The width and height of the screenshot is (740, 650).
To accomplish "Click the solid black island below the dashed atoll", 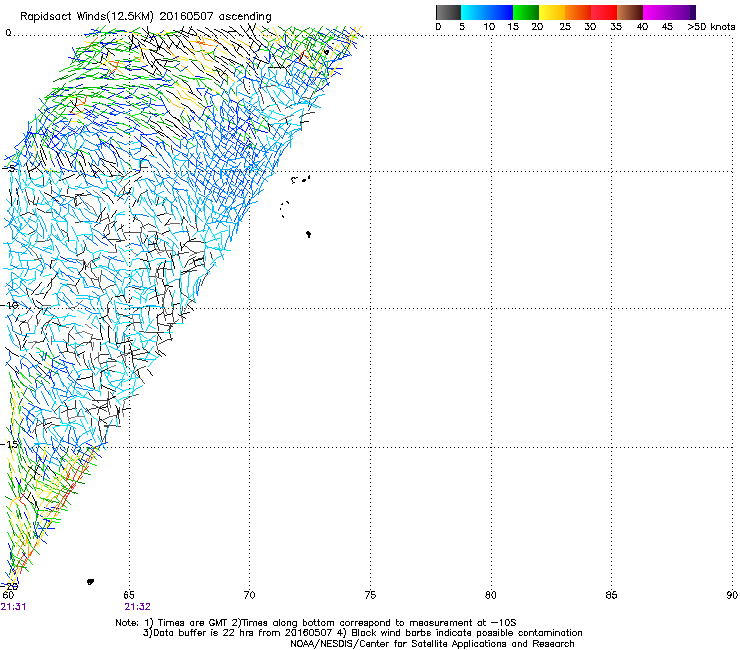I will coord(308,234).
